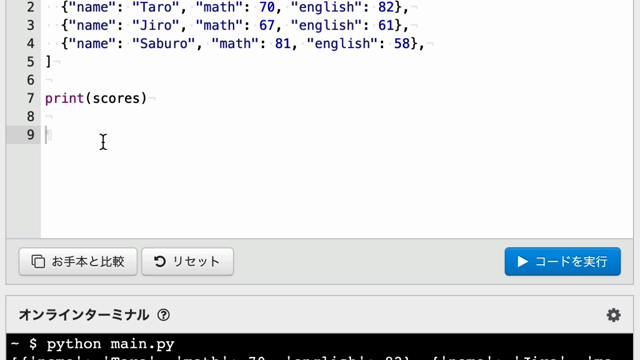The height and width of the screenshot is (360, 640).
Task: Open terminal settings gear icon
Action: (x=613, y=315)
